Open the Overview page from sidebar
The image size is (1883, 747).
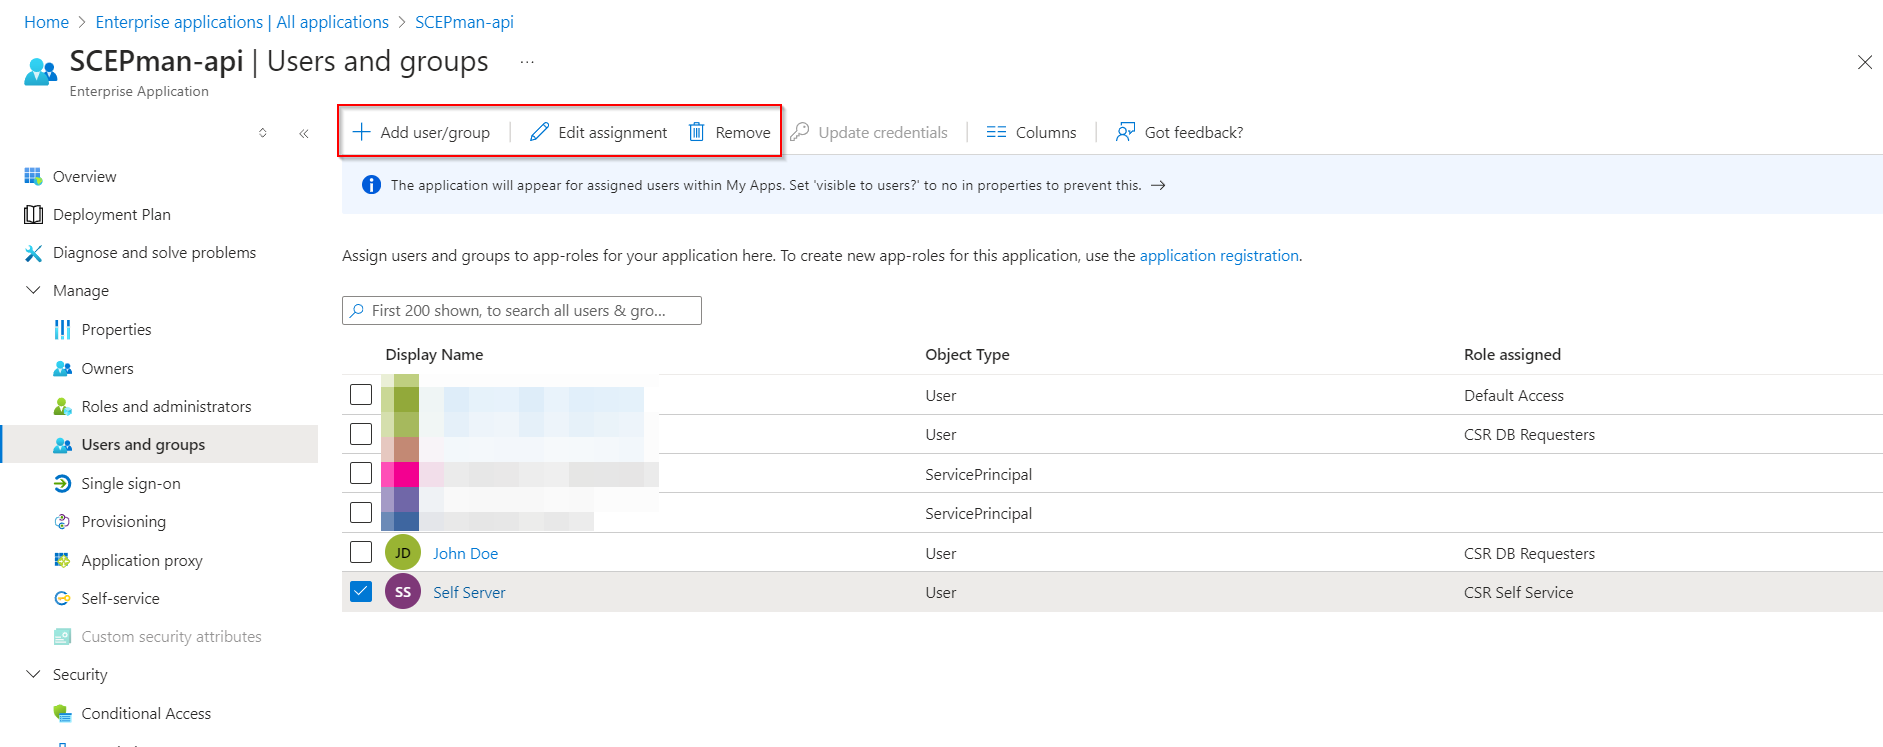84,176
